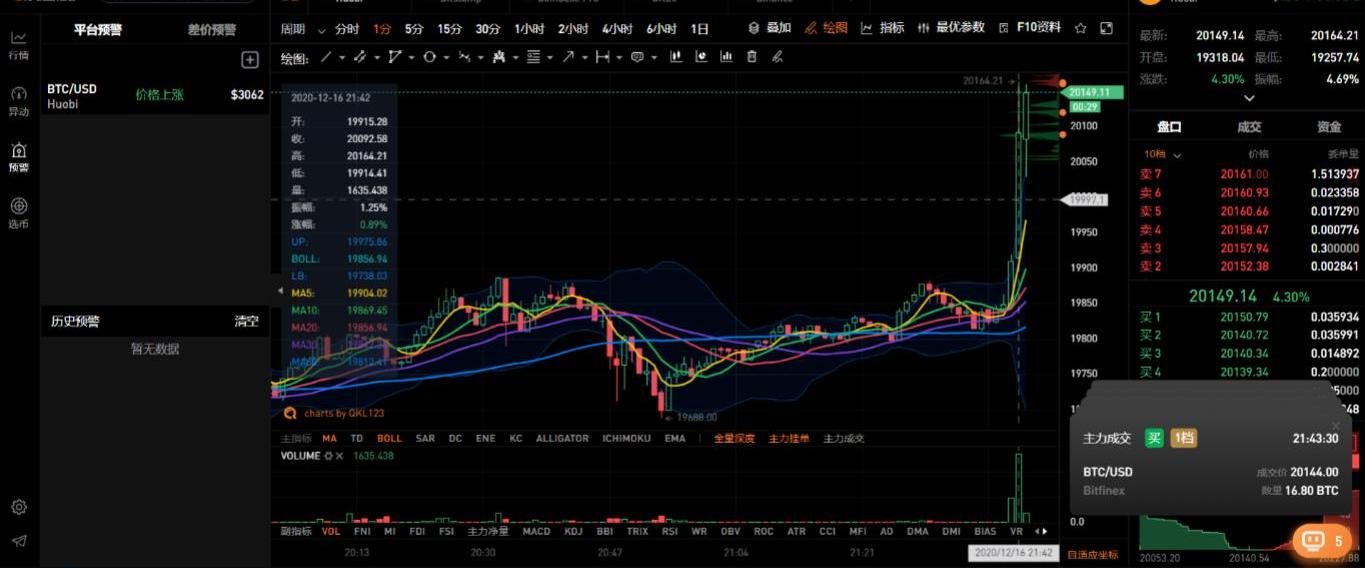This screenshot has height=568, width=1365.
Task: Expand chart to fullscreen
Action: [x=1106, y=28]
